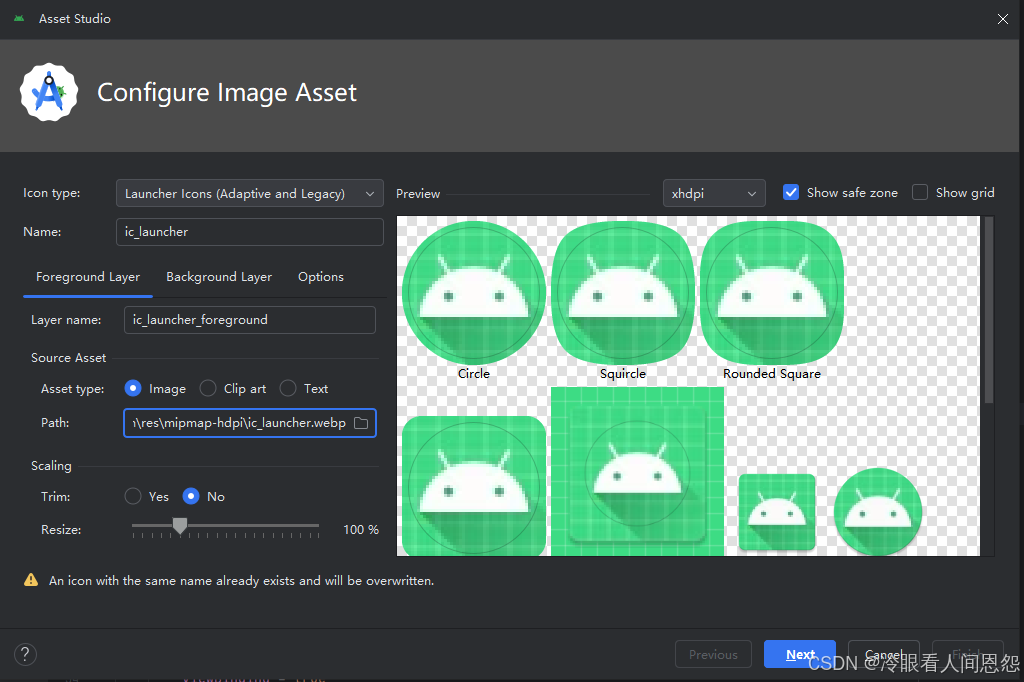Click the Path text field
Screen dimensions: 1024x682
249,423
